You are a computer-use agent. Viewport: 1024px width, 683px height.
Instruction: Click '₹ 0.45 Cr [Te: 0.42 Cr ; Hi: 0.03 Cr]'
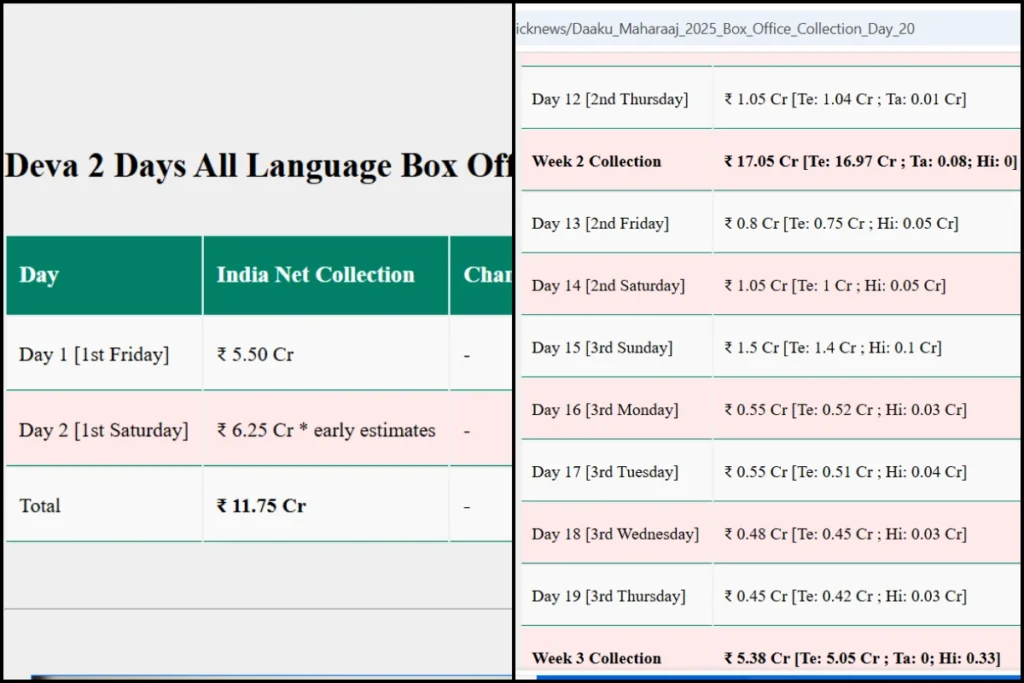pyautogui.click(x=845, y=596)
